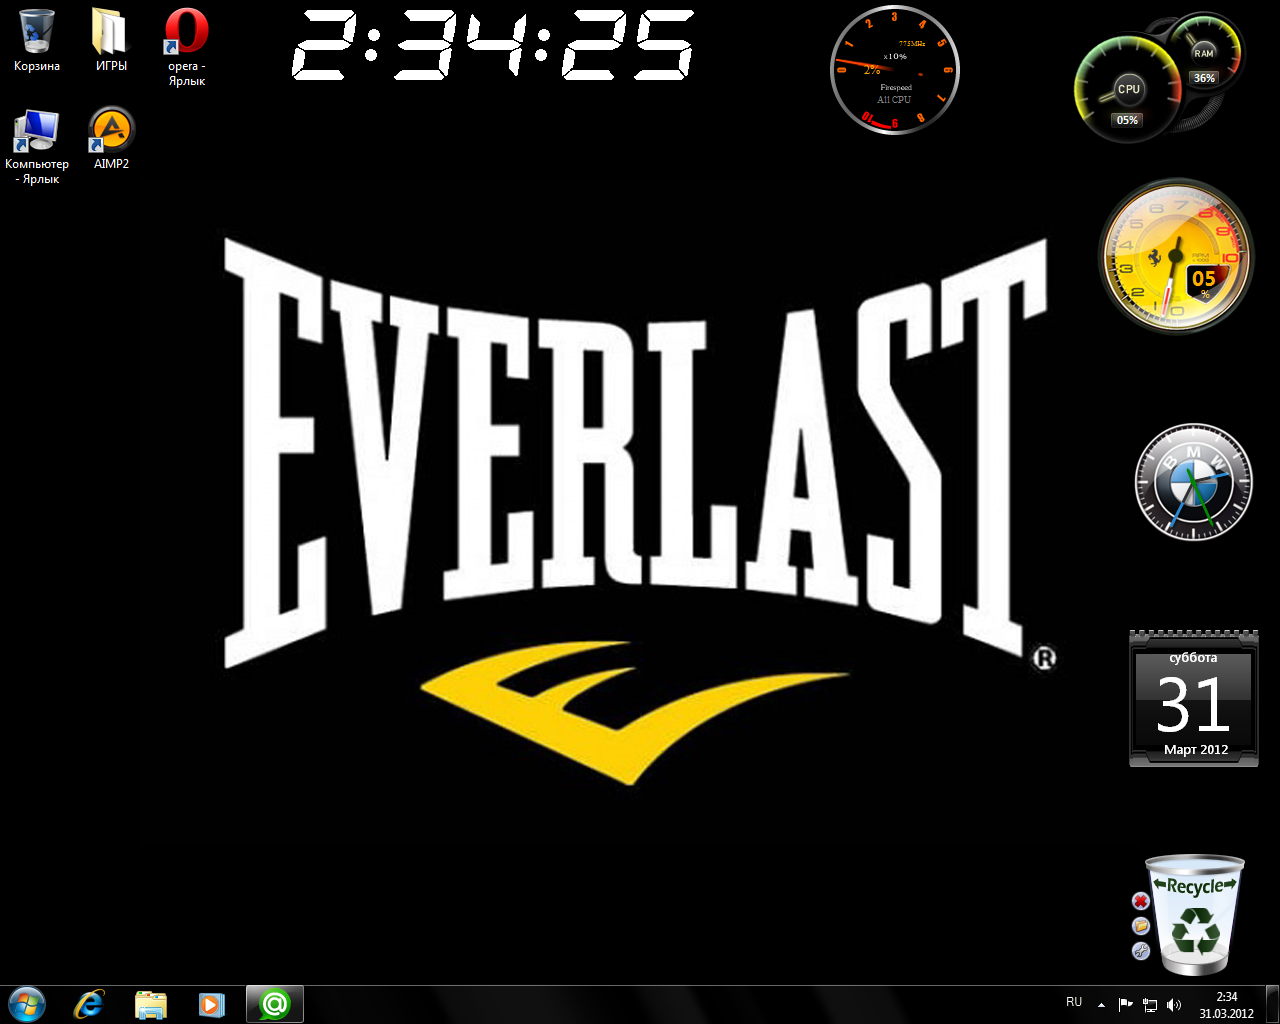This screenshot has width=1280, height=1024.
Task: Expand the hidden tray icons arrow
Action: pyautogui.click(x=1101, y=1005)
